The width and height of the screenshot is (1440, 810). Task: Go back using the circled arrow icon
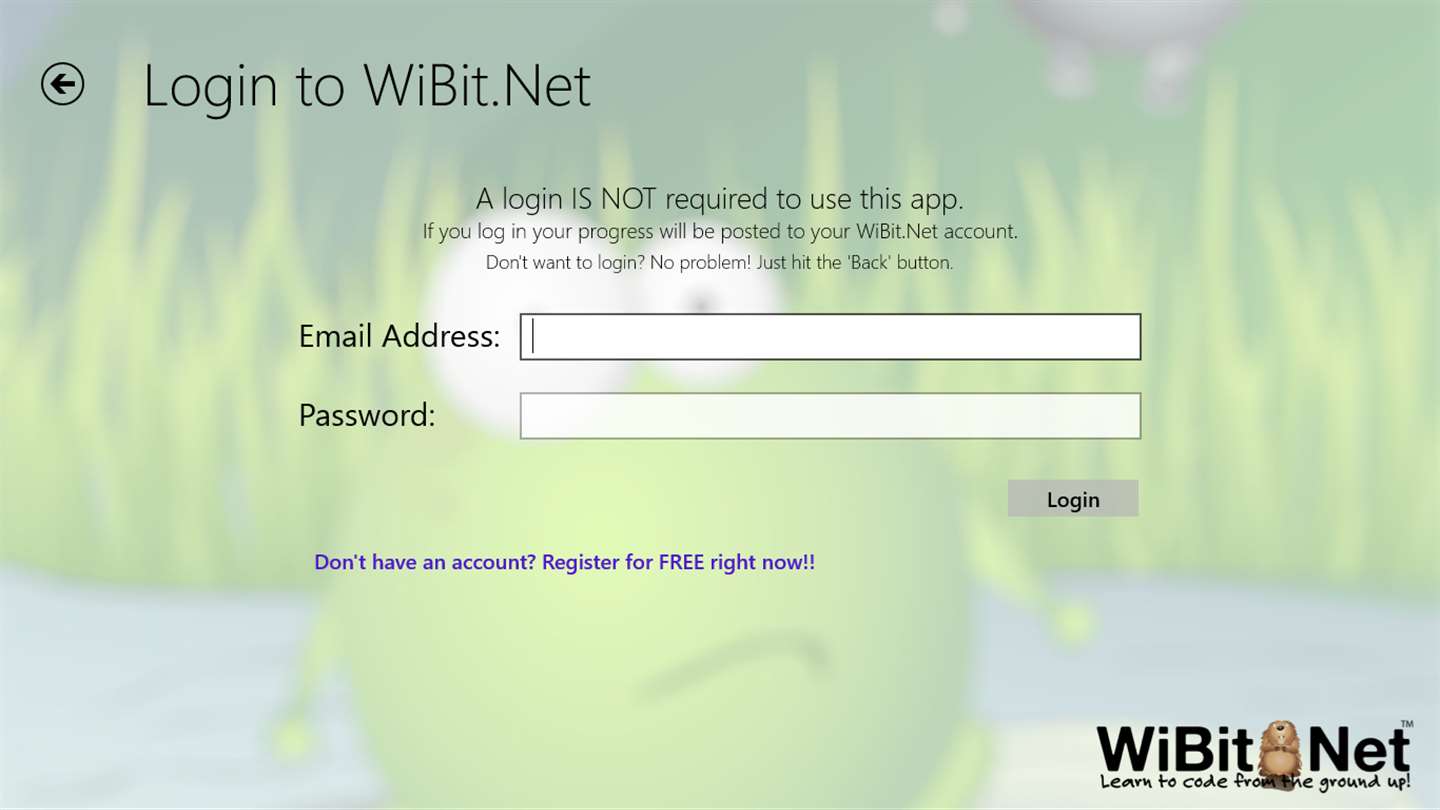pyautogui.click(x=62, y=84)
